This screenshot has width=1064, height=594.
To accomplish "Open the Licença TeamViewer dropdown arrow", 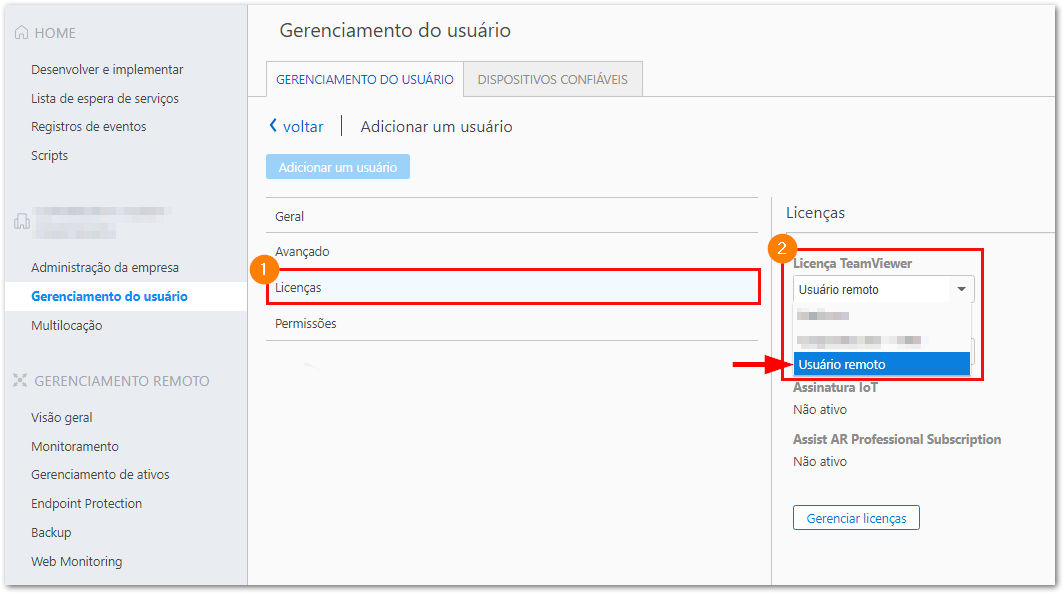I will point(962,289).
